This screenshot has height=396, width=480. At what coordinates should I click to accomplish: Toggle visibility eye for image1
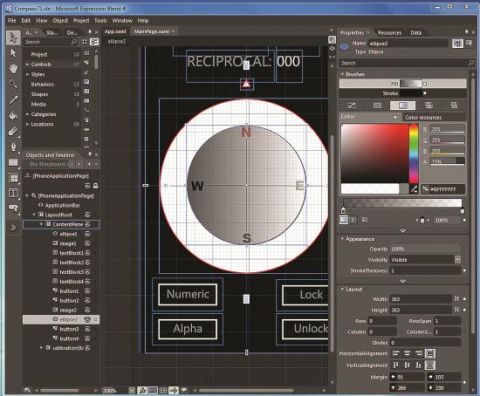click(87, 244)
